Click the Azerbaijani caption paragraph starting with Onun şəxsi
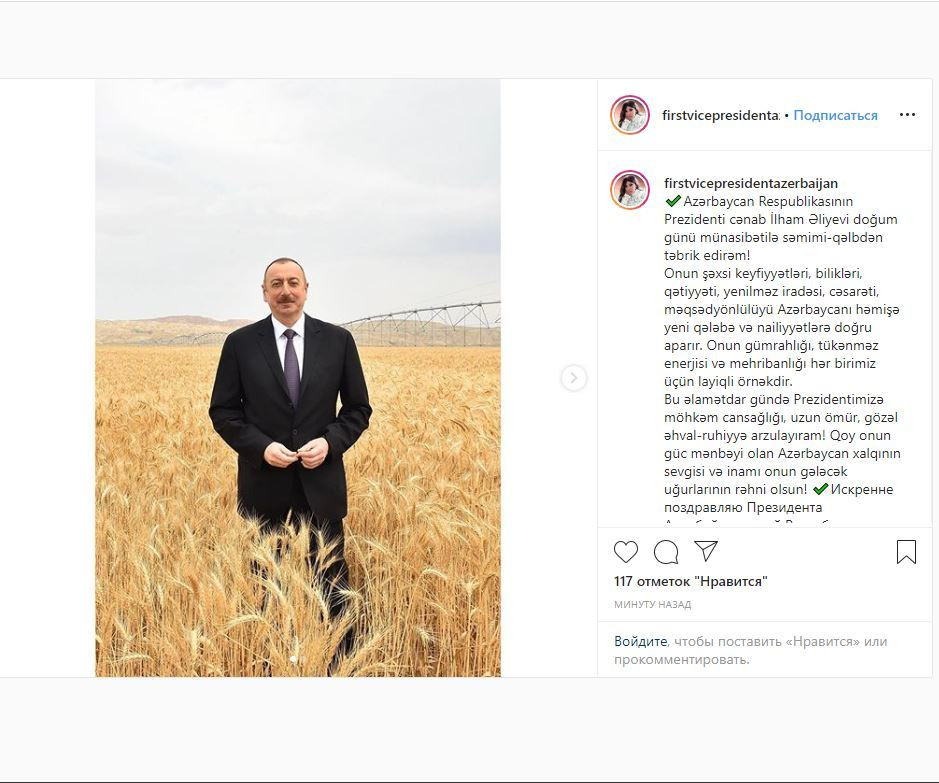 point(782,327)
